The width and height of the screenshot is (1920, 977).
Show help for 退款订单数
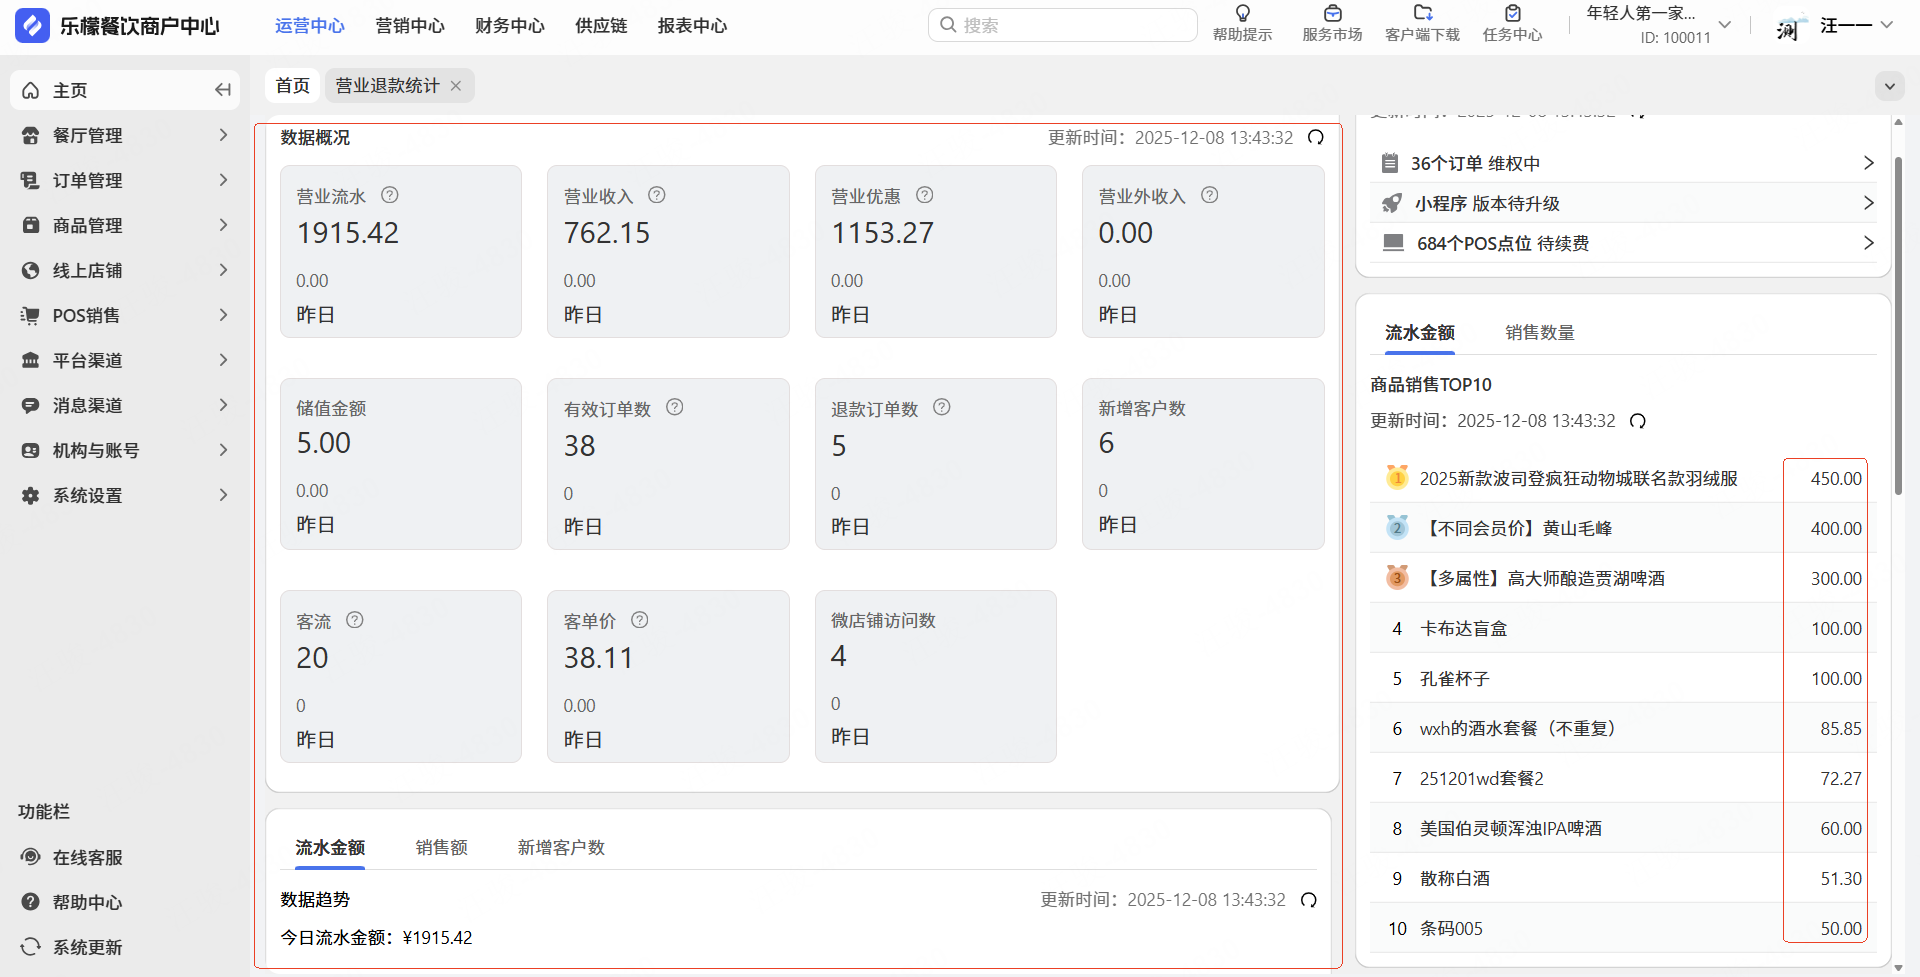tap(942, 407)
